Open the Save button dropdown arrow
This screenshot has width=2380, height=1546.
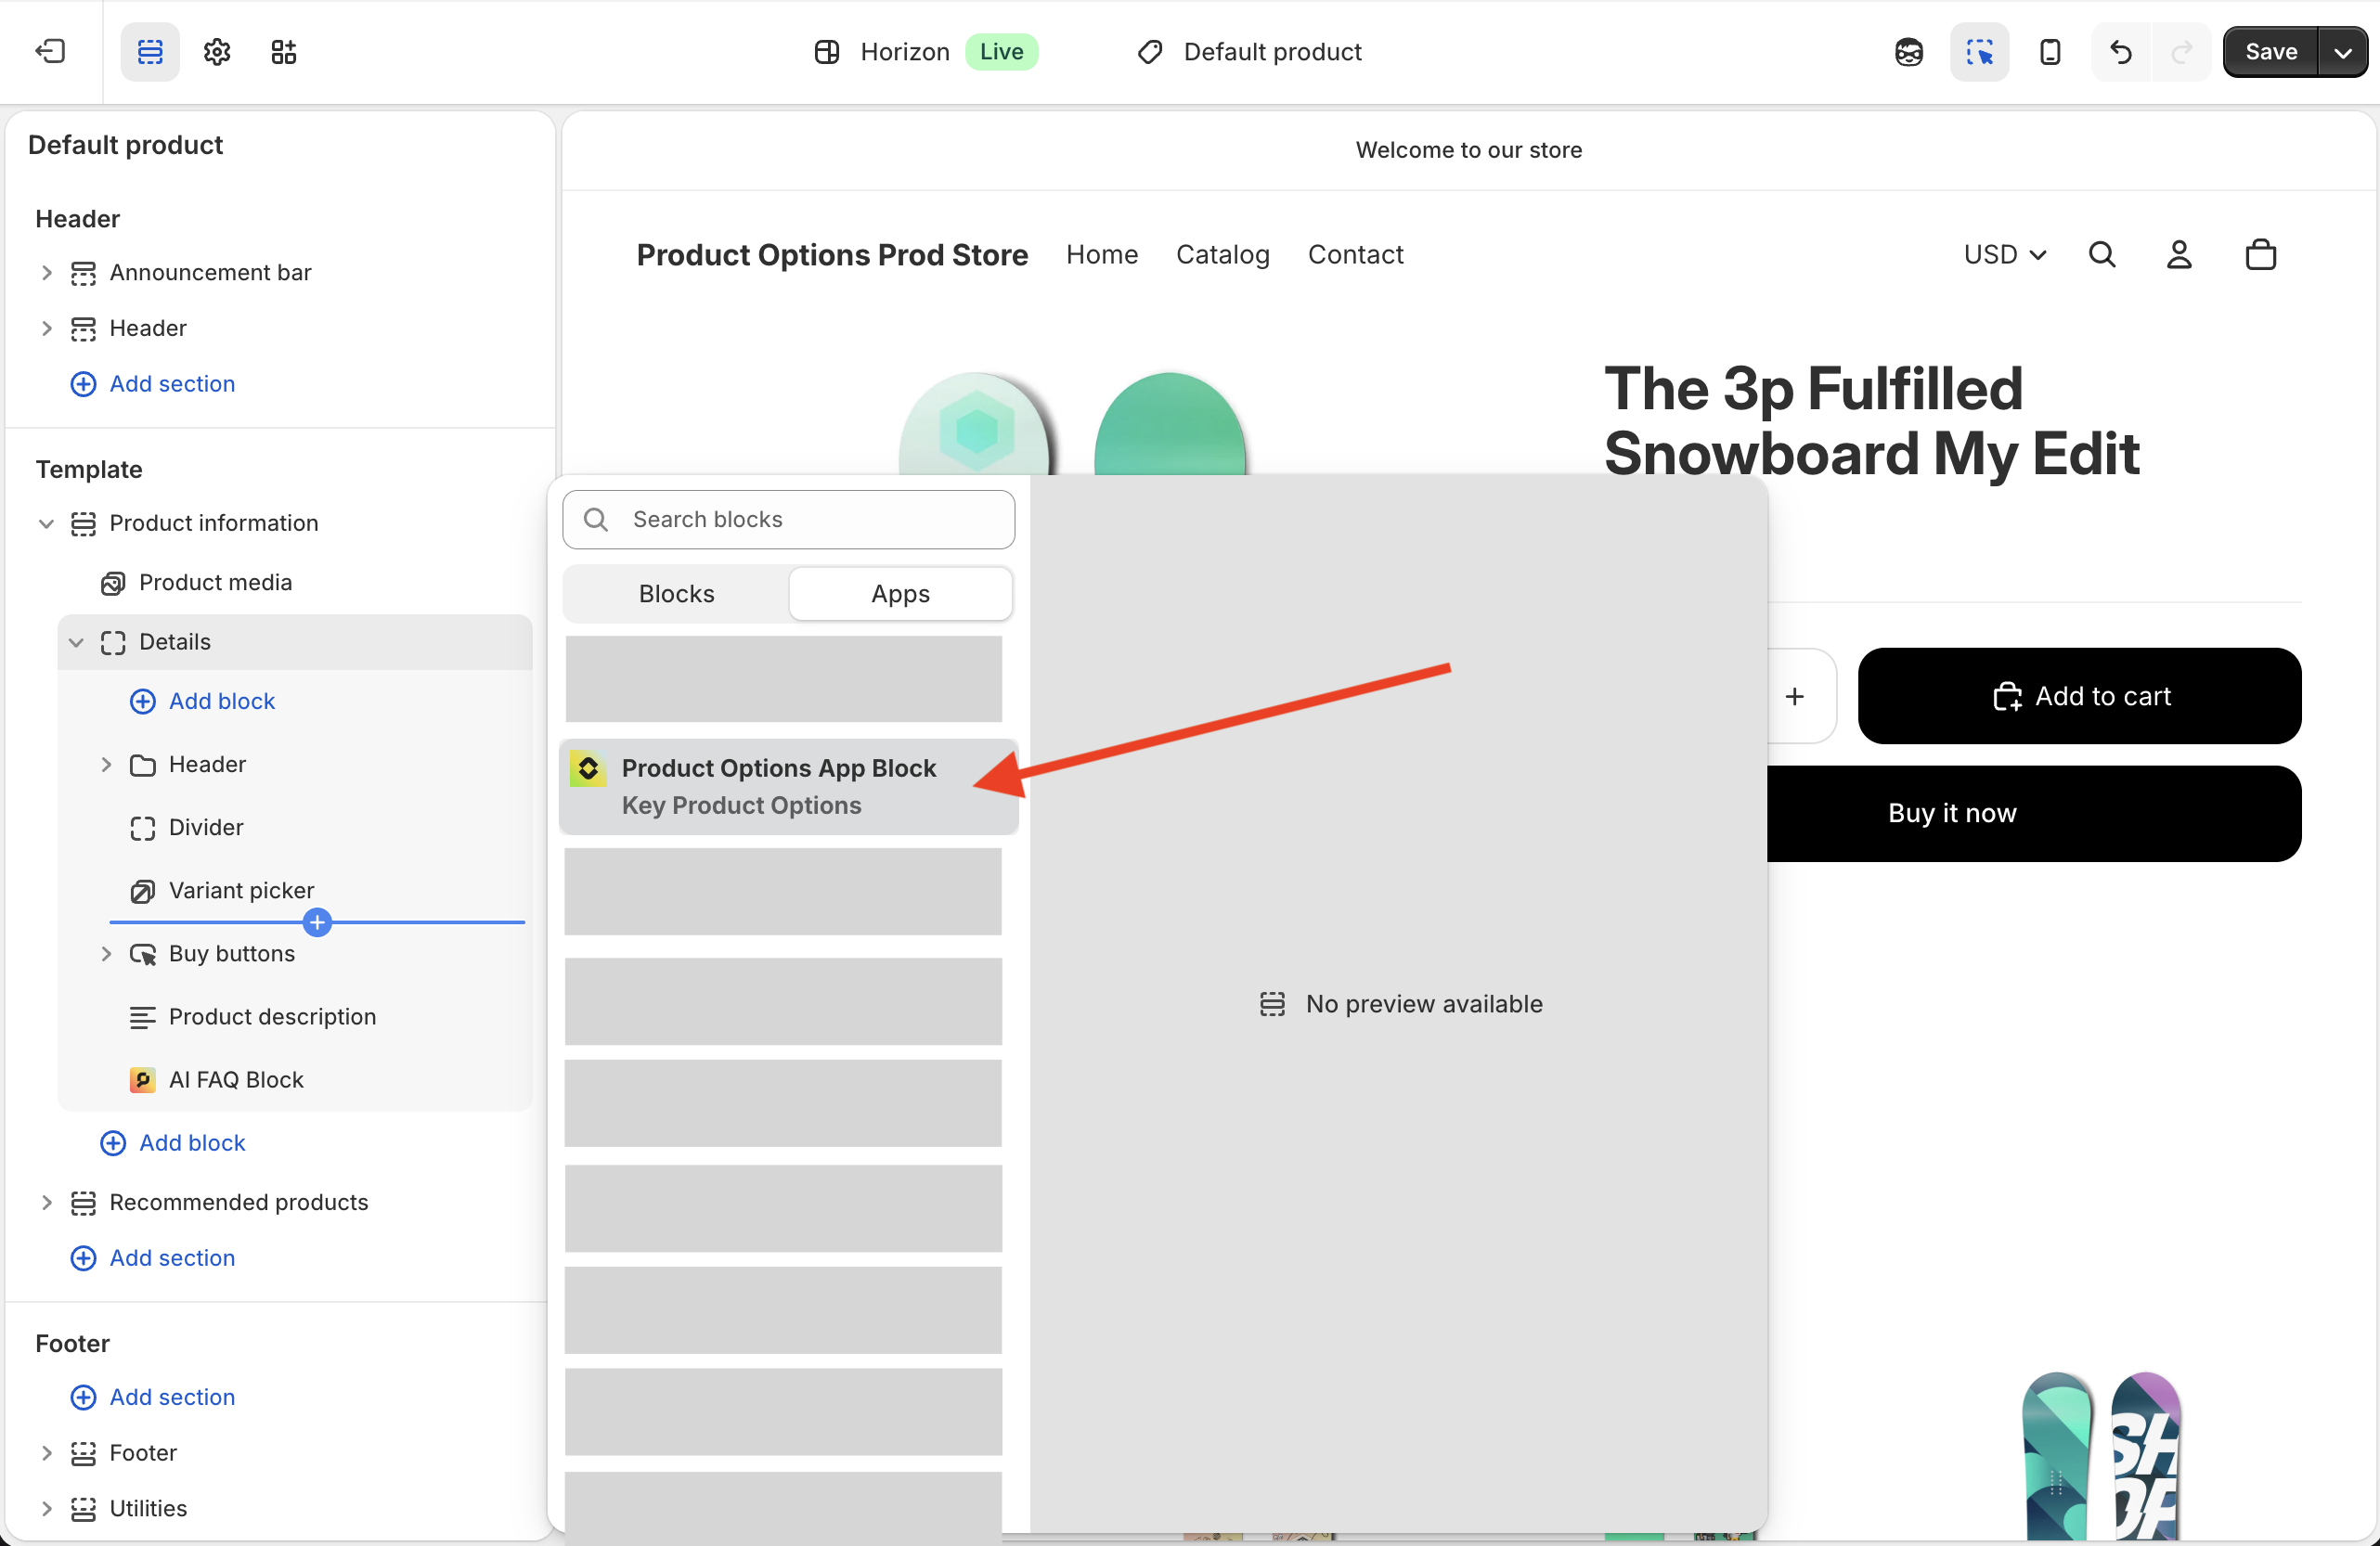[2344, 52]
